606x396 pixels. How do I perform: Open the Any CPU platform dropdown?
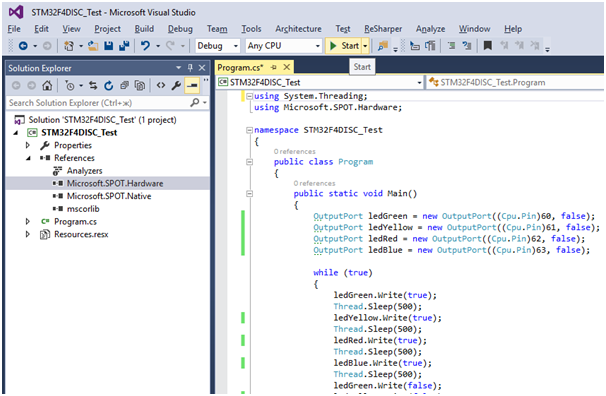[284, 46]
